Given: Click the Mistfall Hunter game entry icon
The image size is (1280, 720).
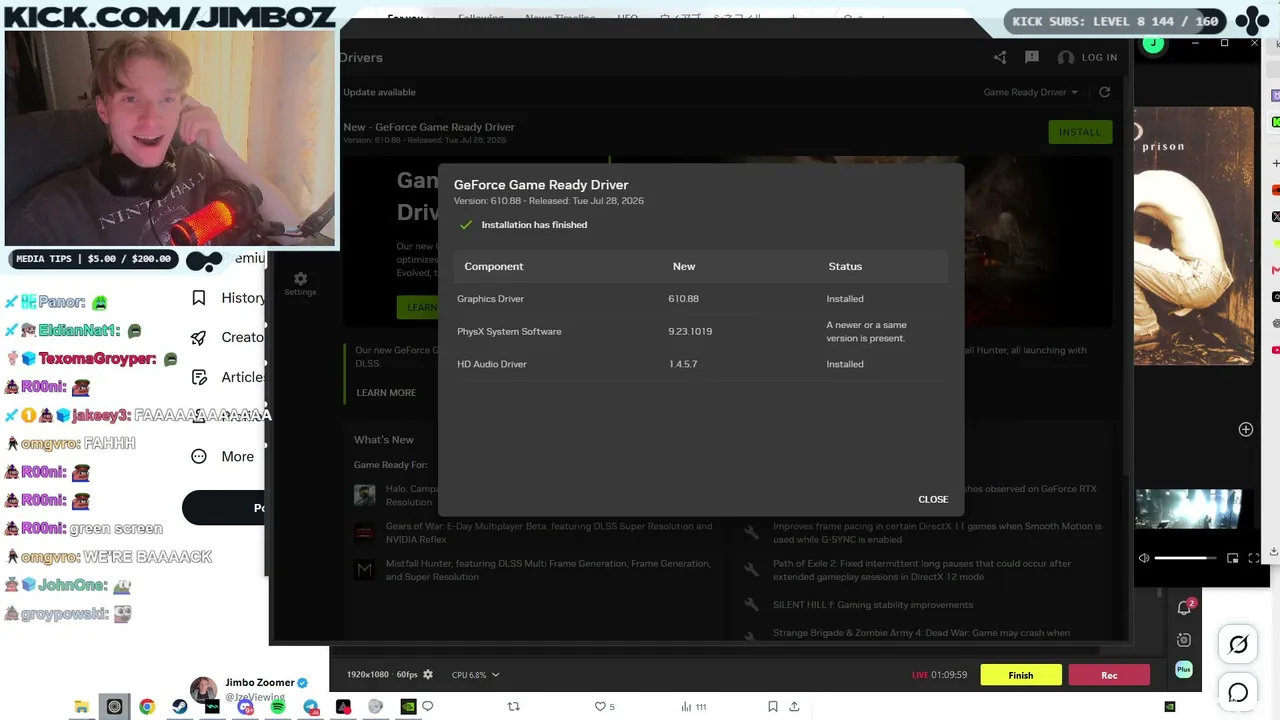Looking at the screenshot, I should 365,570.
